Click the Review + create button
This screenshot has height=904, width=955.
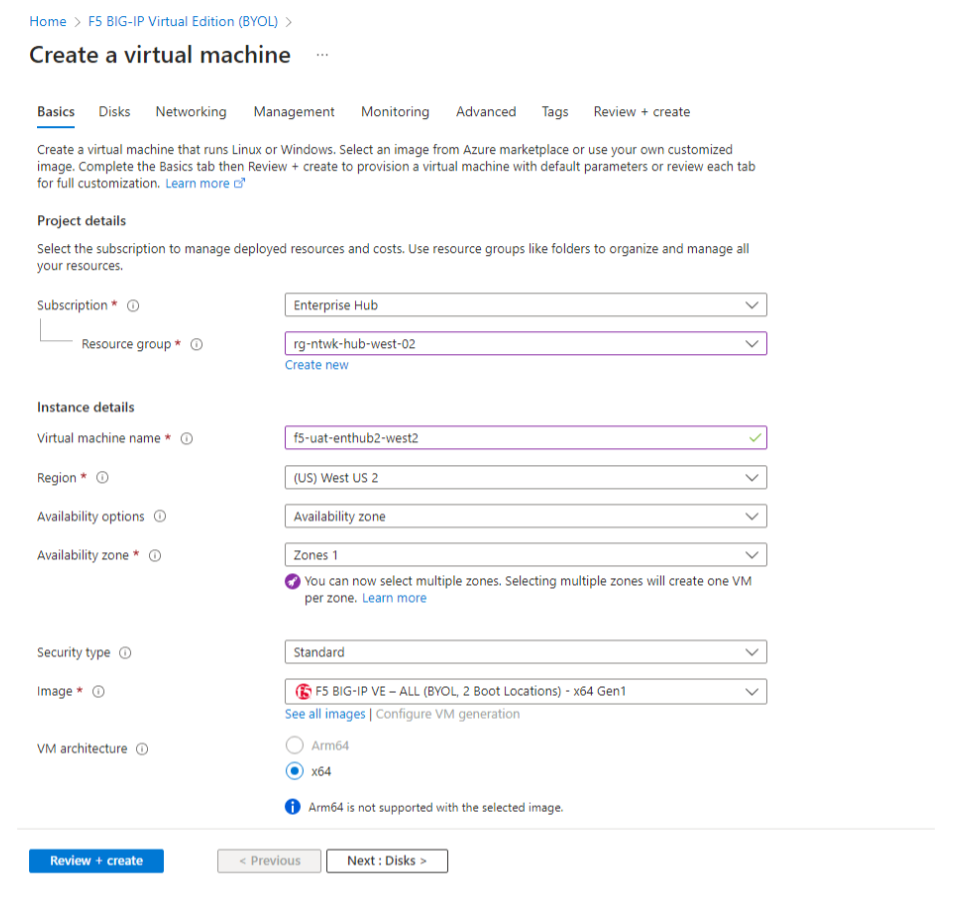tap(96, 860)
